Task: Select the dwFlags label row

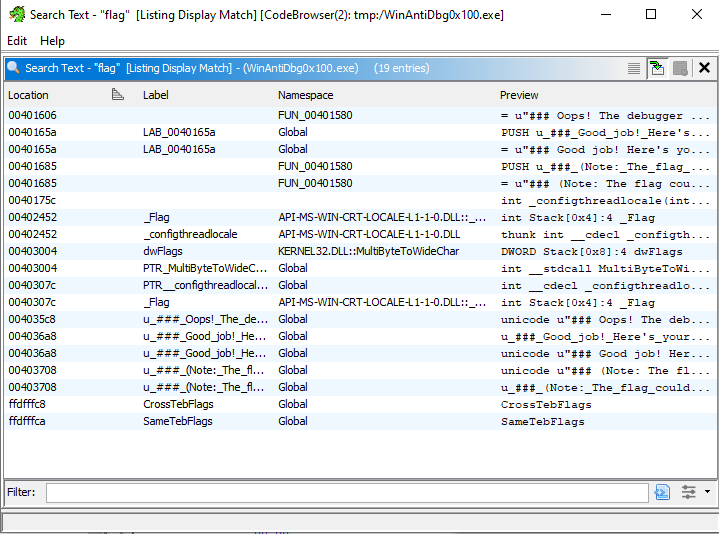Action: click(360, 251)
